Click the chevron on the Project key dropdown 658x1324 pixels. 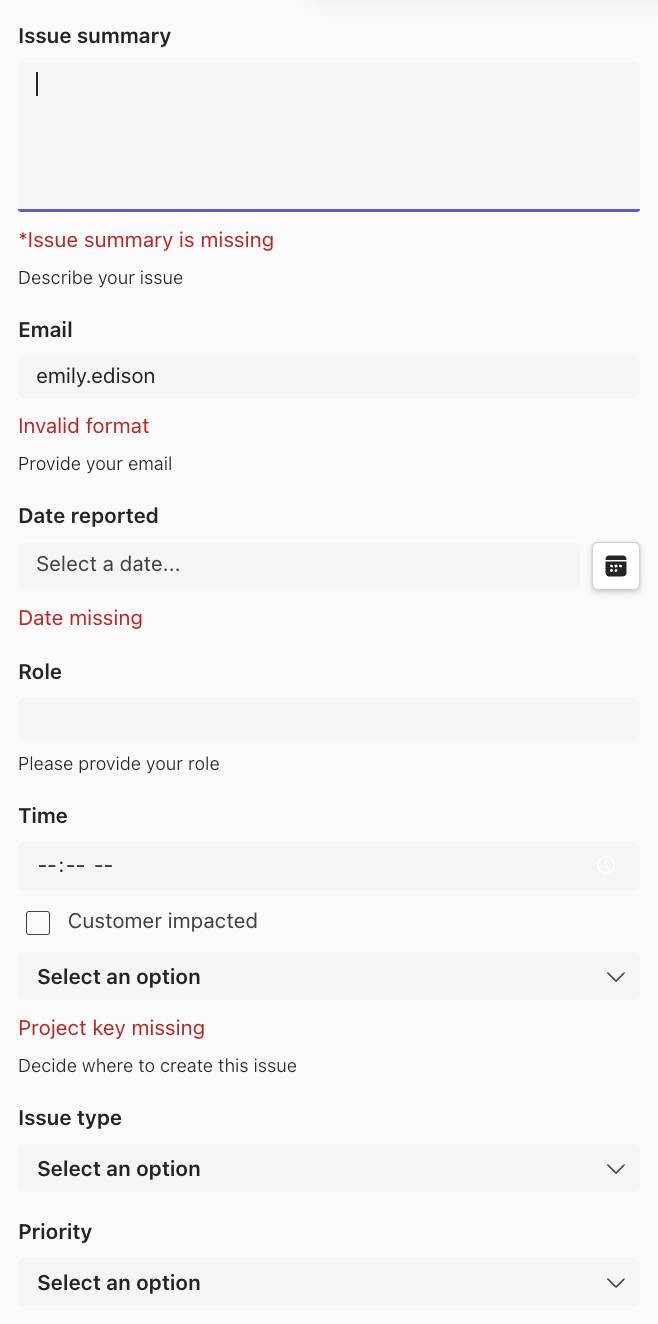pos(615,976)
